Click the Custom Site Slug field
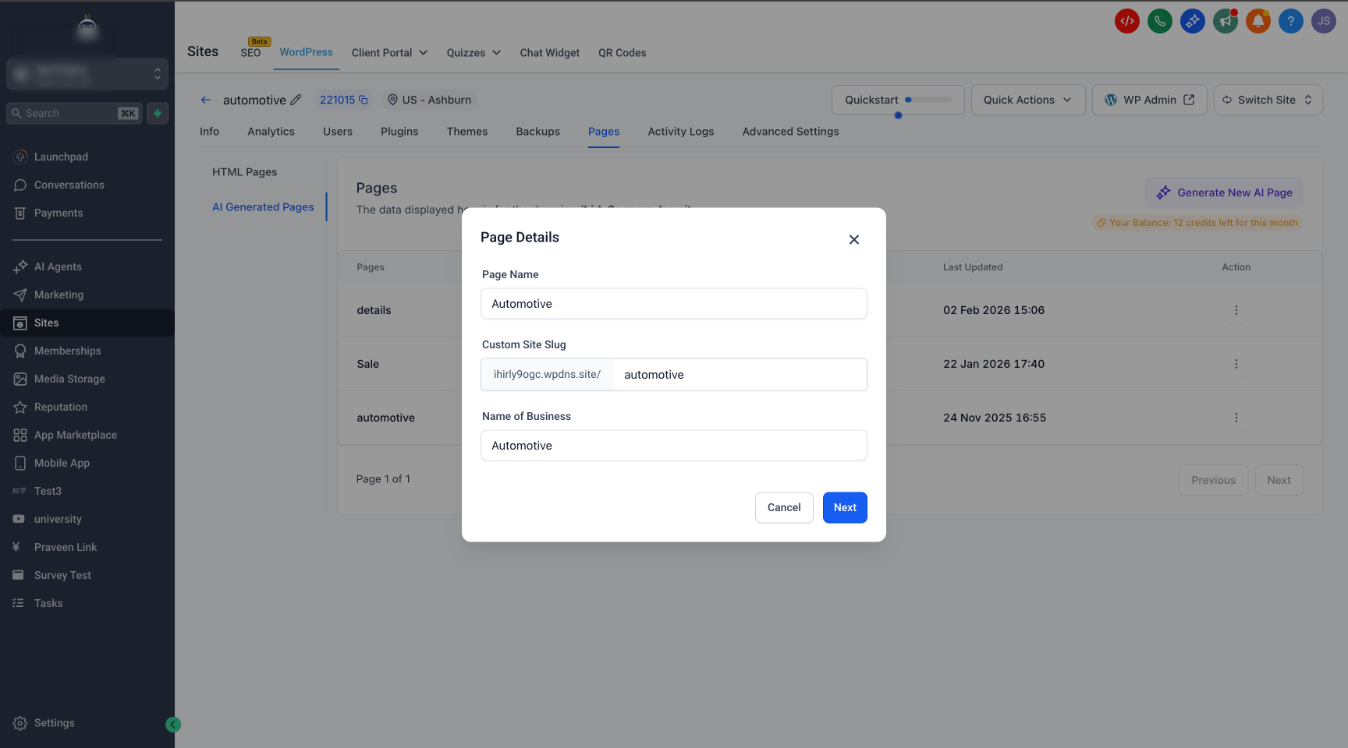 740,374
